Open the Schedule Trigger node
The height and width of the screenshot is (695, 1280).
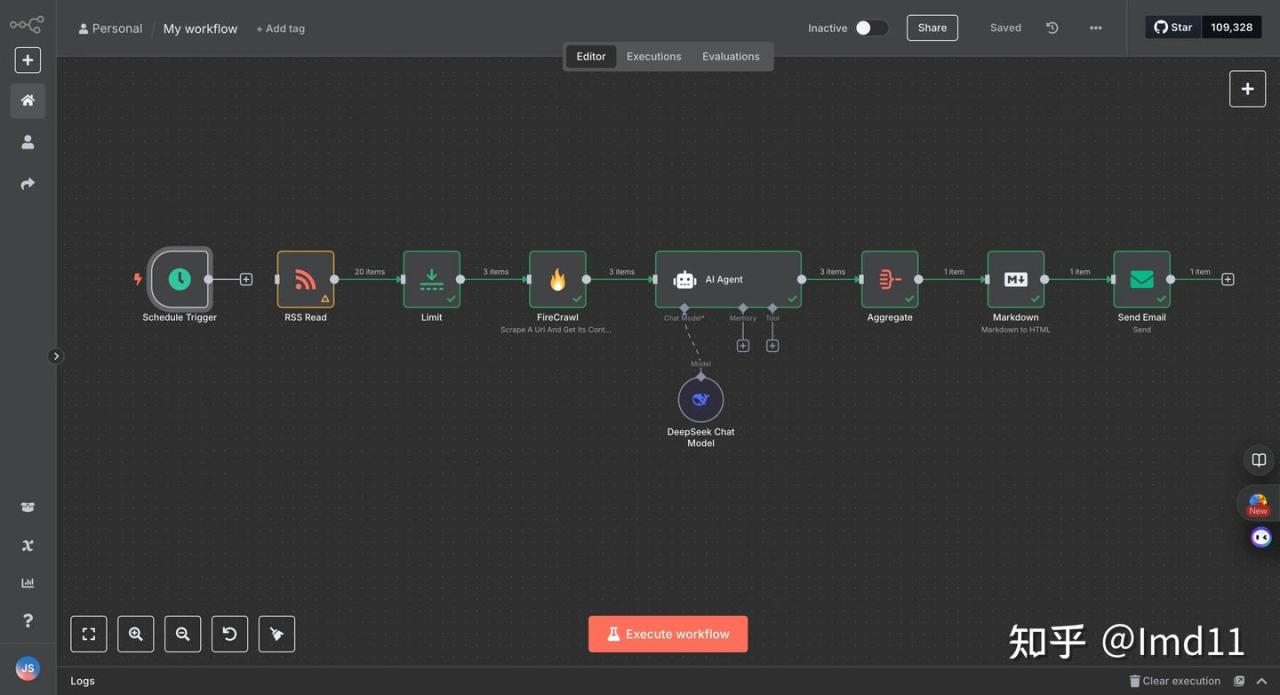click(x=179, y=279)
